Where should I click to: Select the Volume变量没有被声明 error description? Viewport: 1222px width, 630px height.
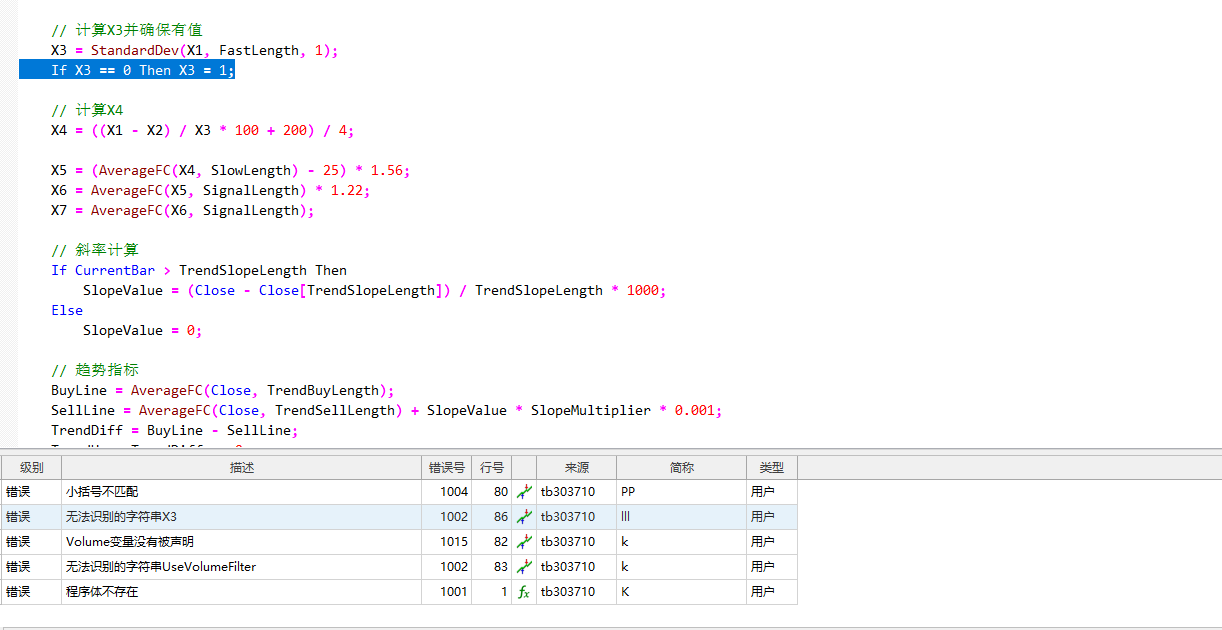tap(130, 542)
